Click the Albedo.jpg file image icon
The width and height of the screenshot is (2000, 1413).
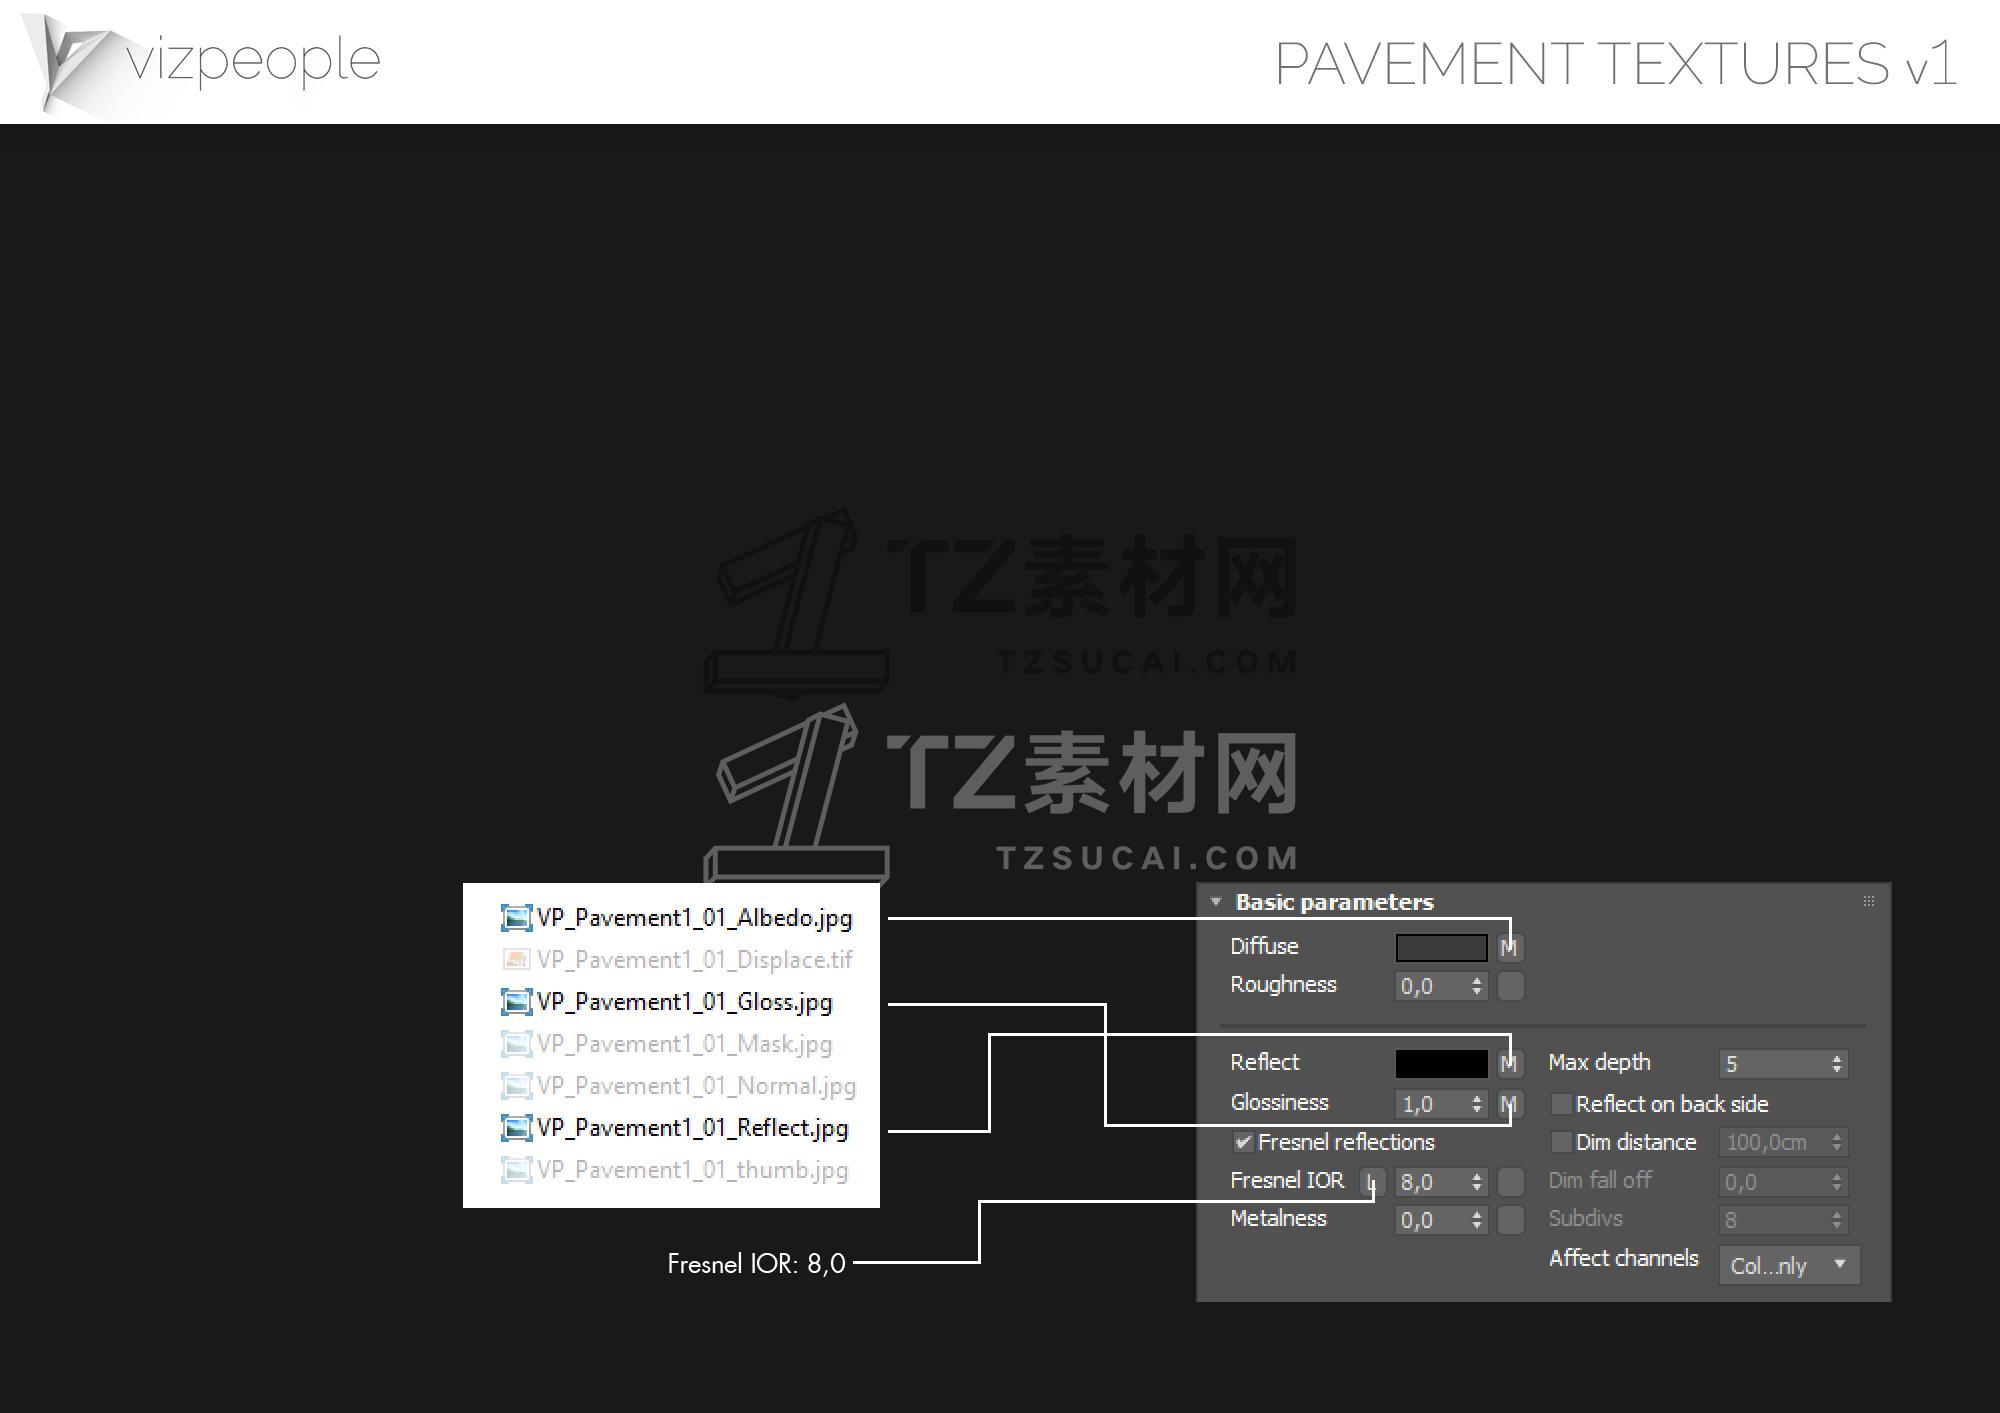pos(516,918)
